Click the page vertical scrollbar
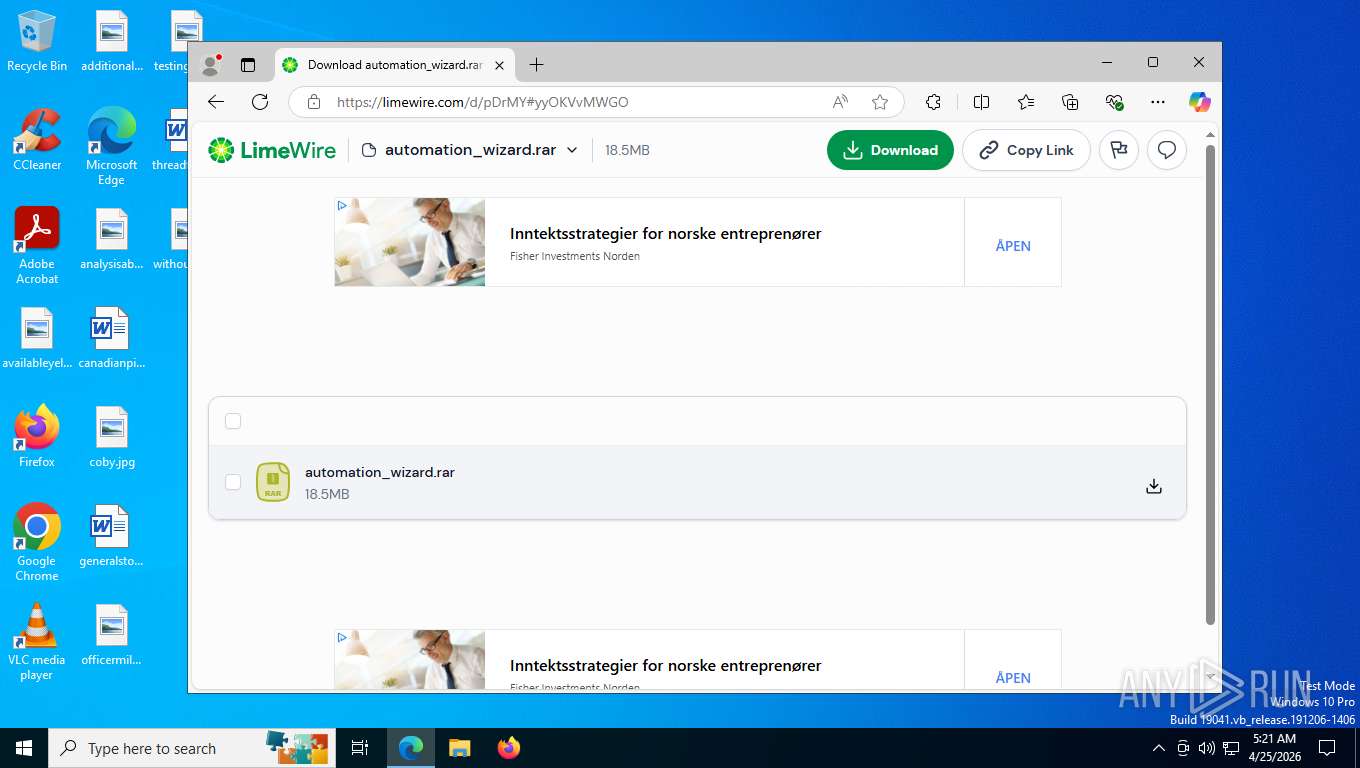 tap(1210, 385)
